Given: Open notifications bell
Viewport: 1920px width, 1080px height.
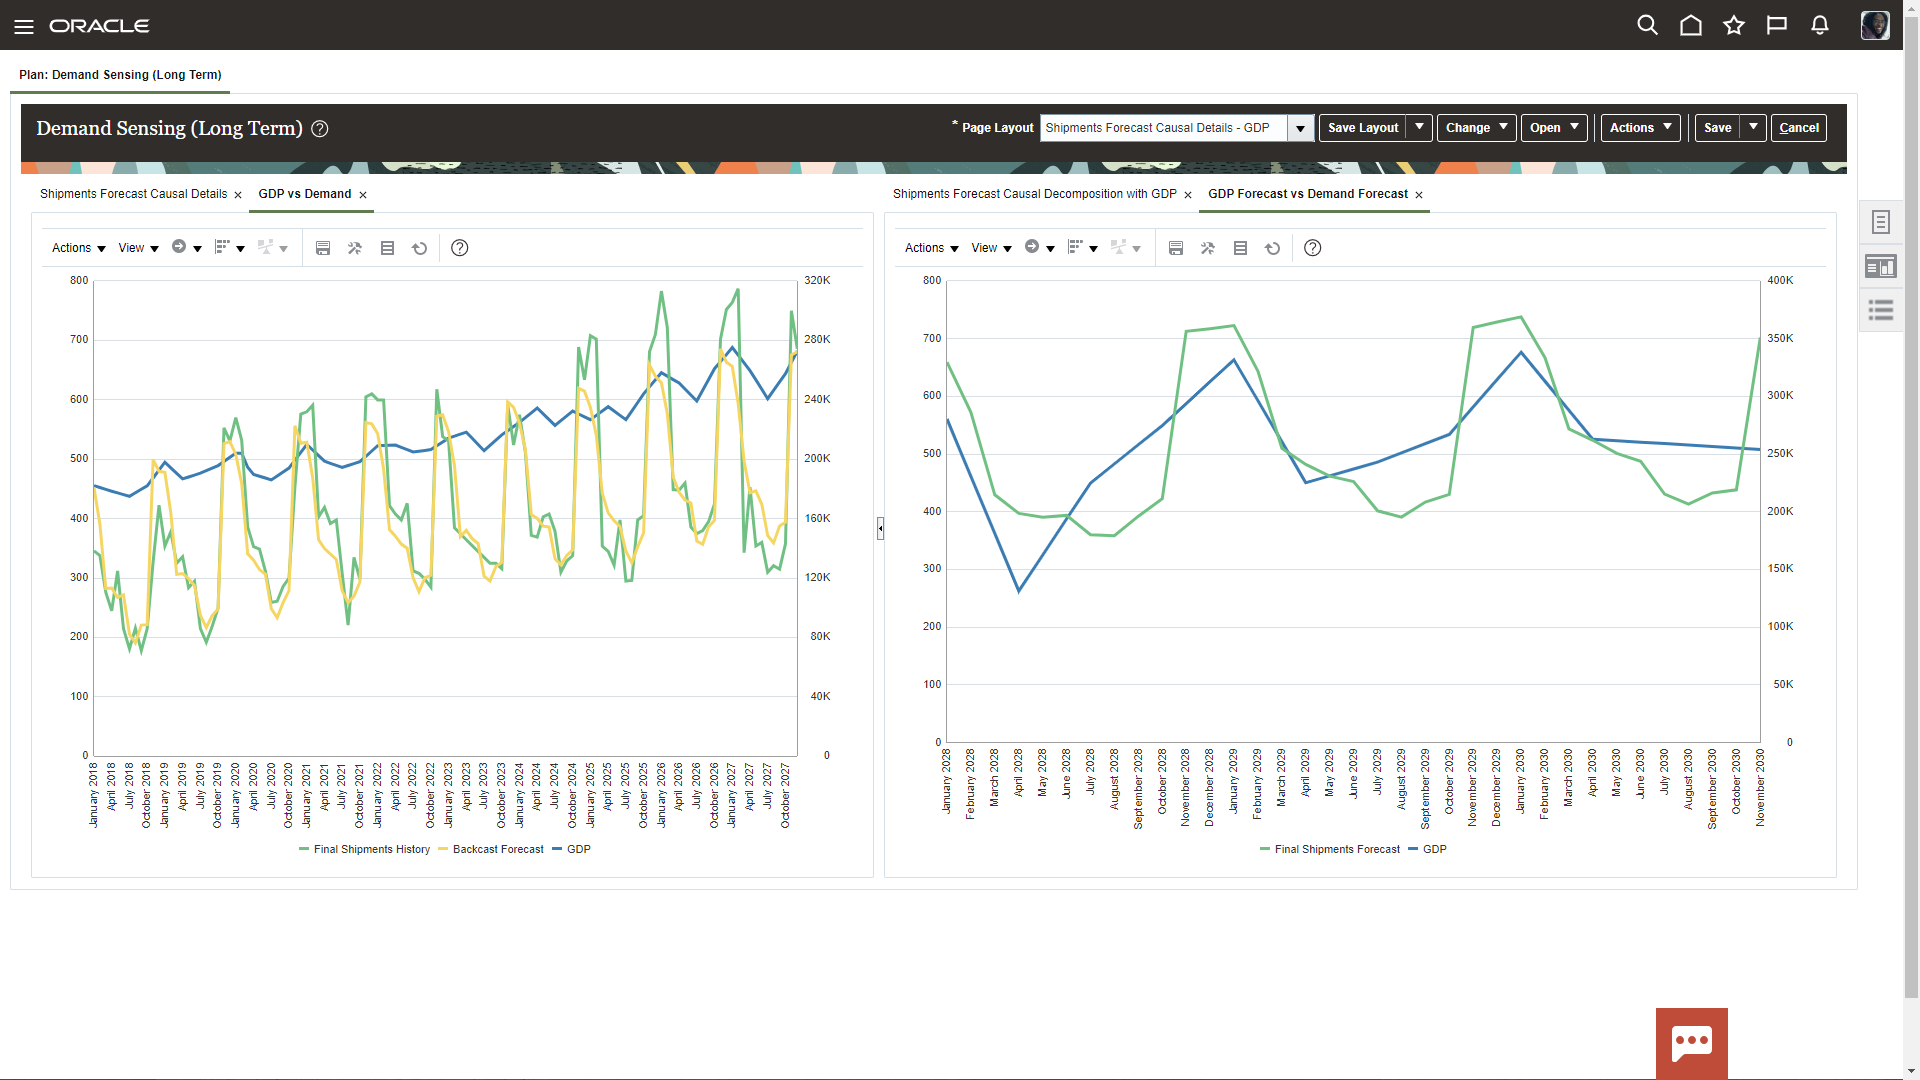Looking at the screenshot, I should [x=1820, y=26].
